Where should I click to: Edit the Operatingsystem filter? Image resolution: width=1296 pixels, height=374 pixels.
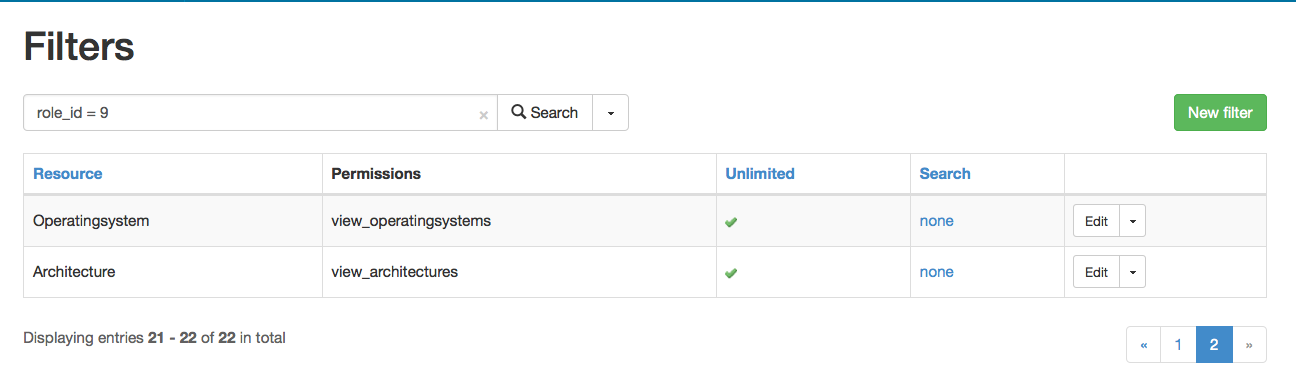click(x=1097, y=221)
